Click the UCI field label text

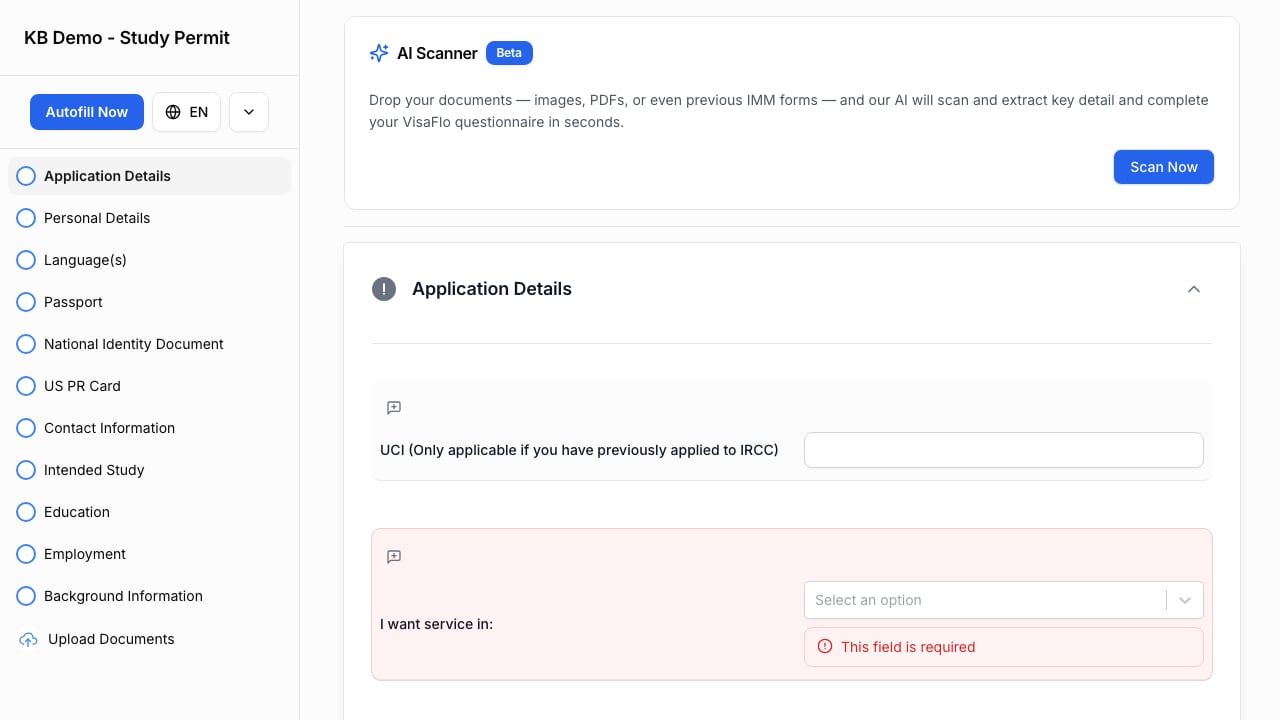tap(579, 450)
